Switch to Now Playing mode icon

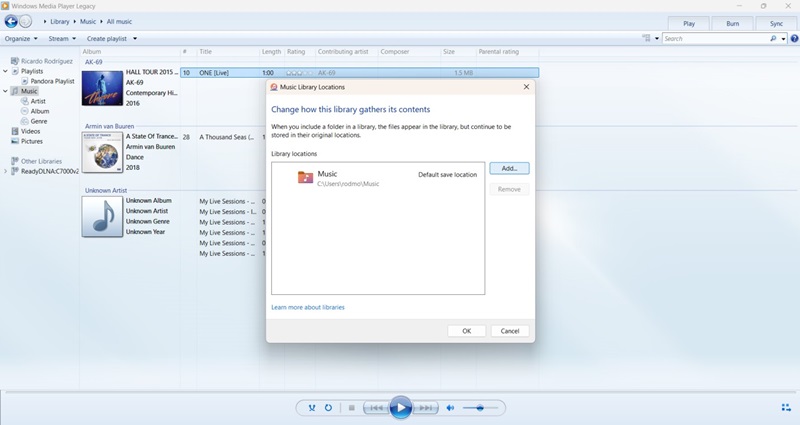(x=786, y=407)
